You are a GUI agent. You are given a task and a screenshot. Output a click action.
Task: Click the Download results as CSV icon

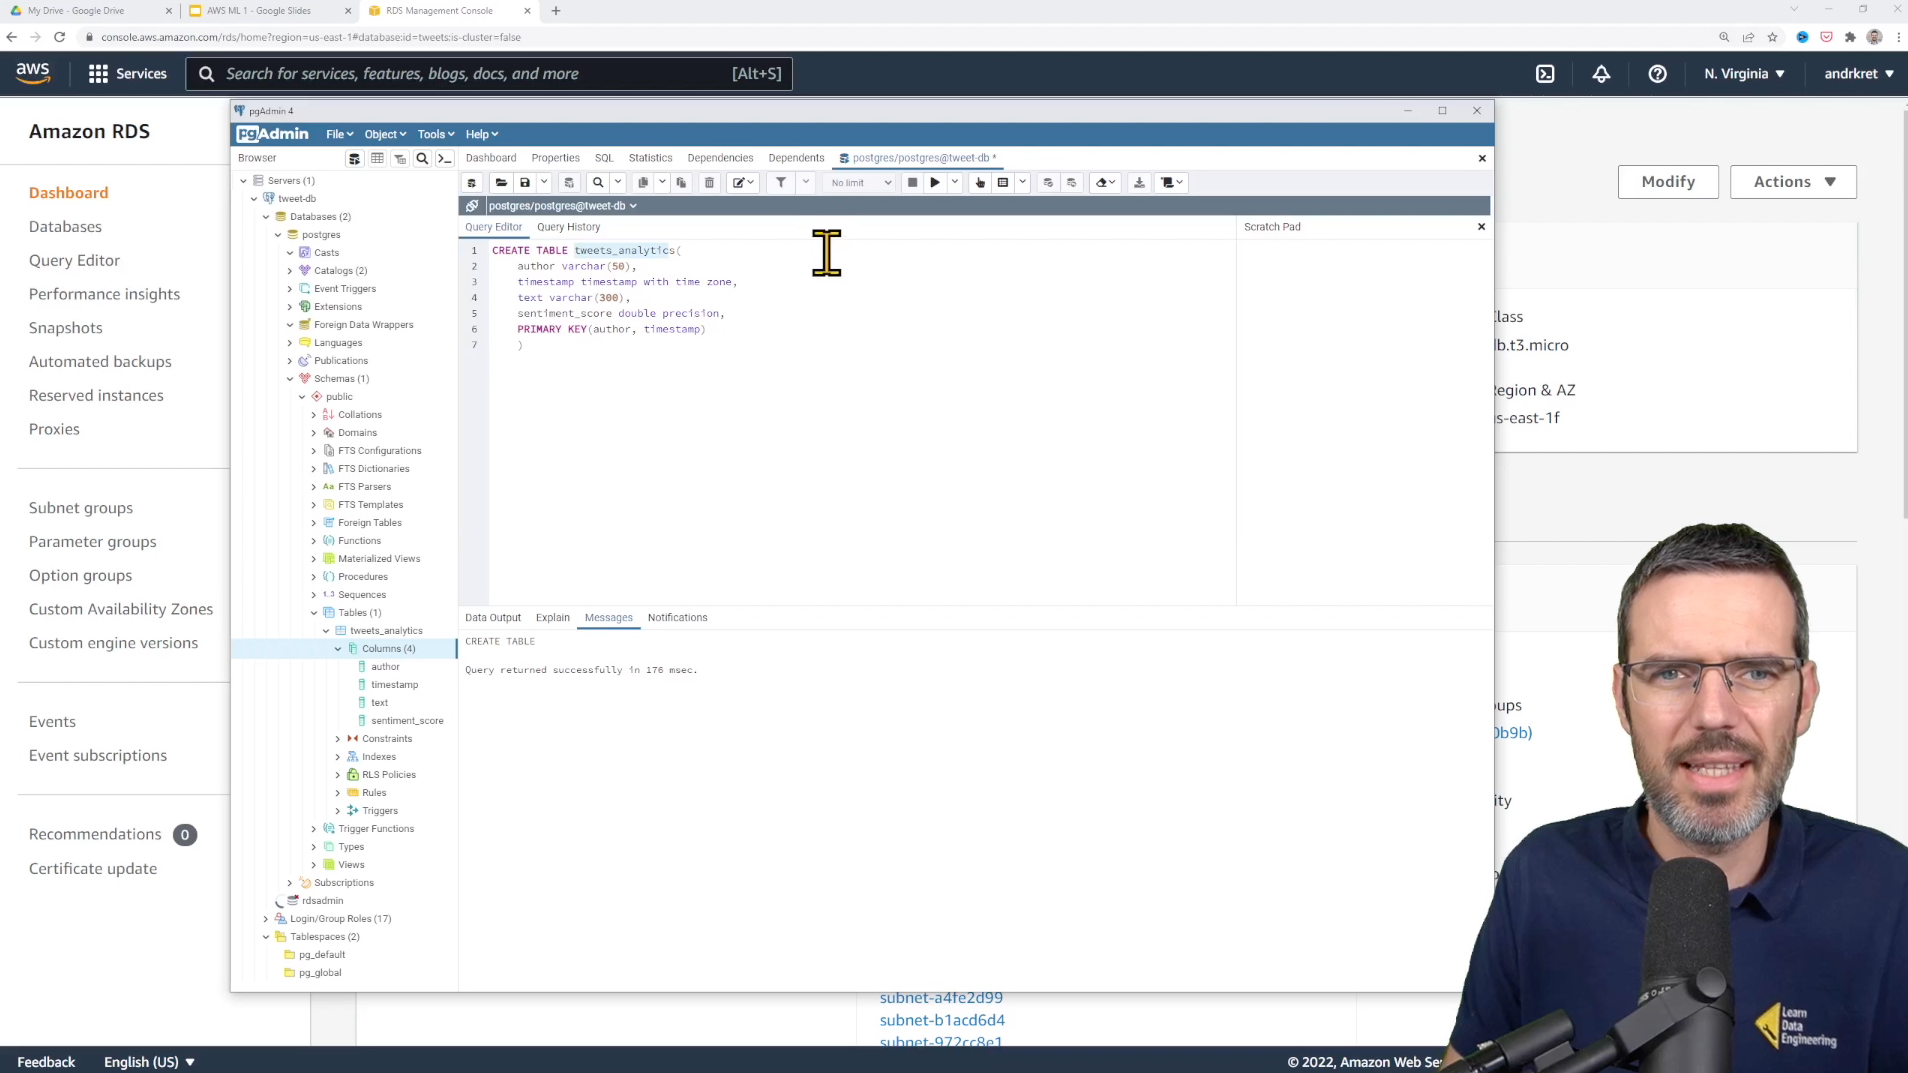coord(1139,182)
